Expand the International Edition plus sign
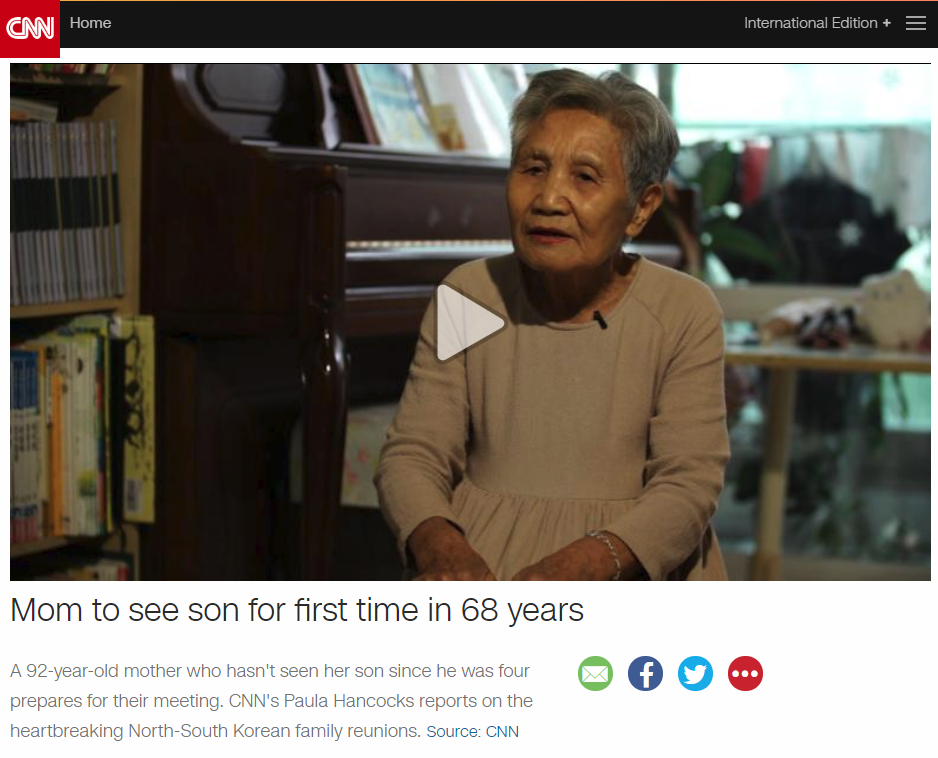The height and width of the screenshot is (758, 938). [887, 23]
